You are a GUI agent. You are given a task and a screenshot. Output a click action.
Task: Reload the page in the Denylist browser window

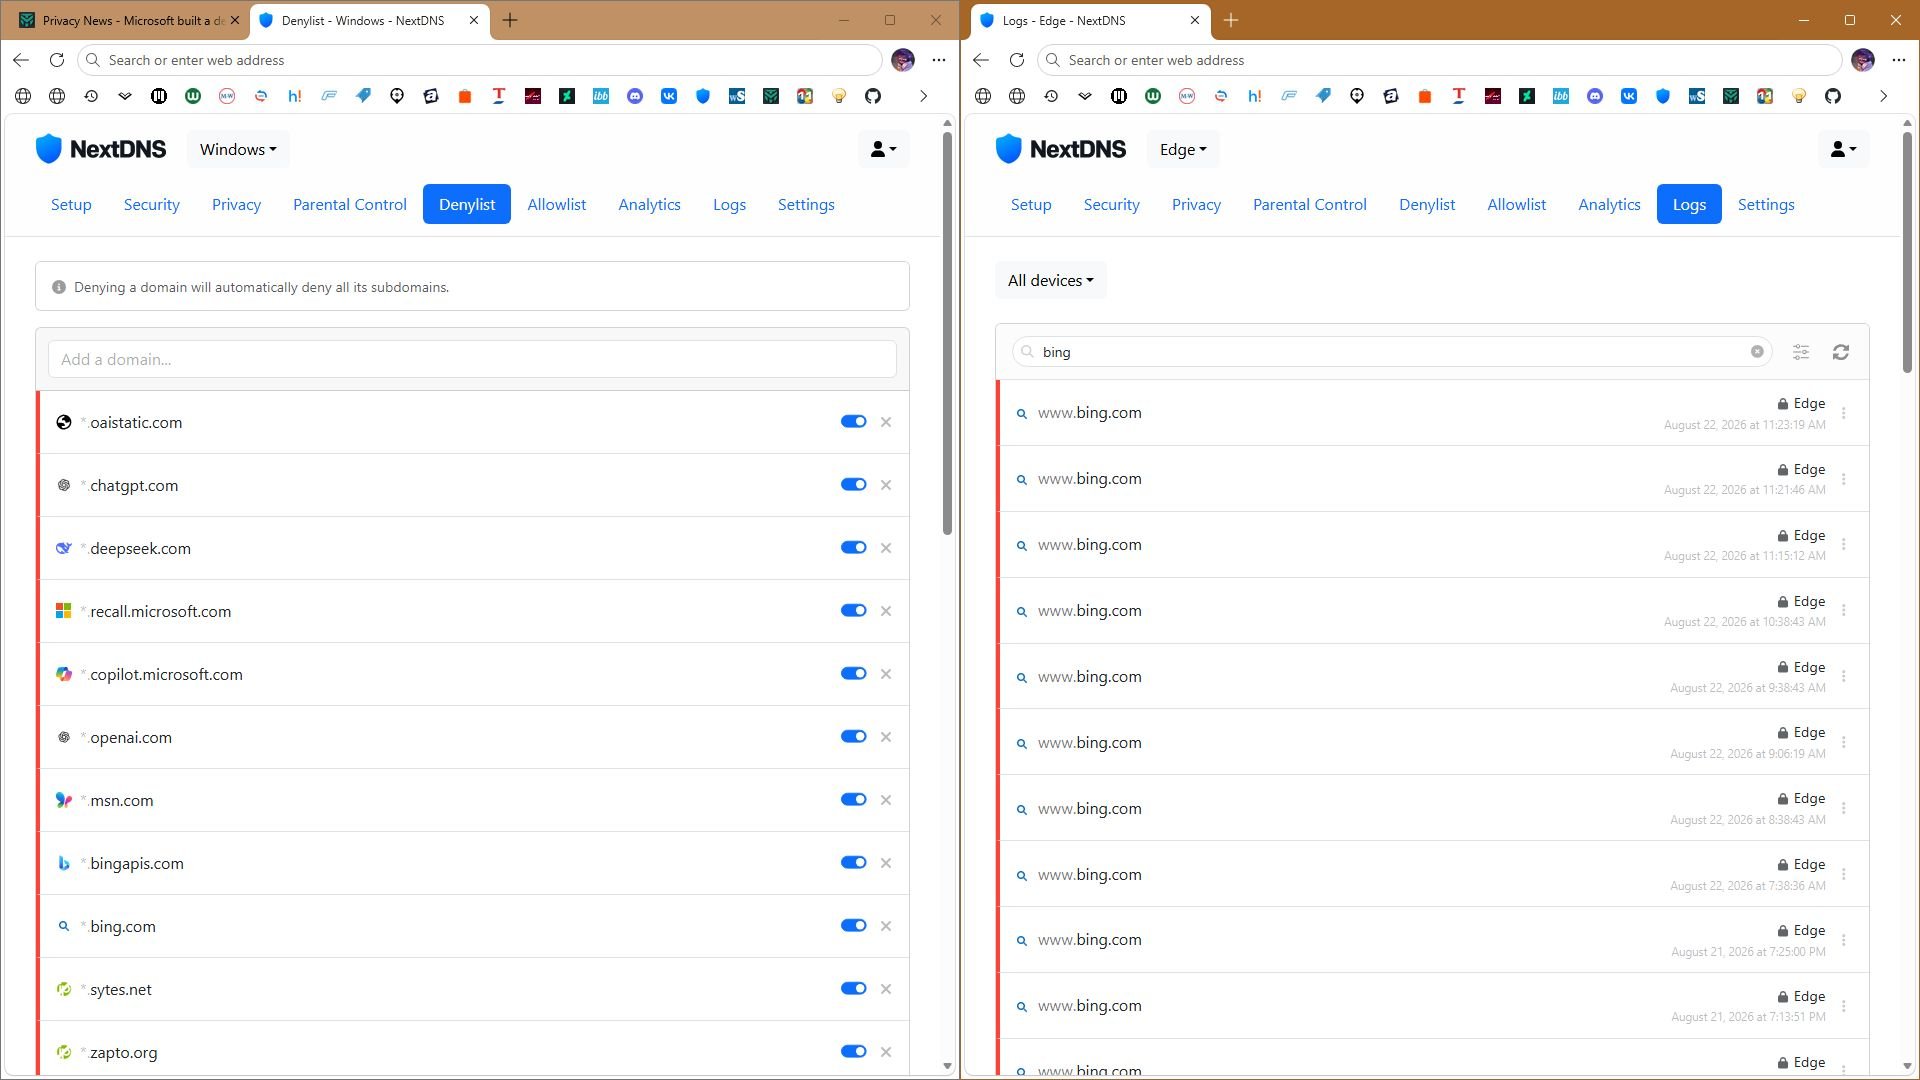click(57, 60)
